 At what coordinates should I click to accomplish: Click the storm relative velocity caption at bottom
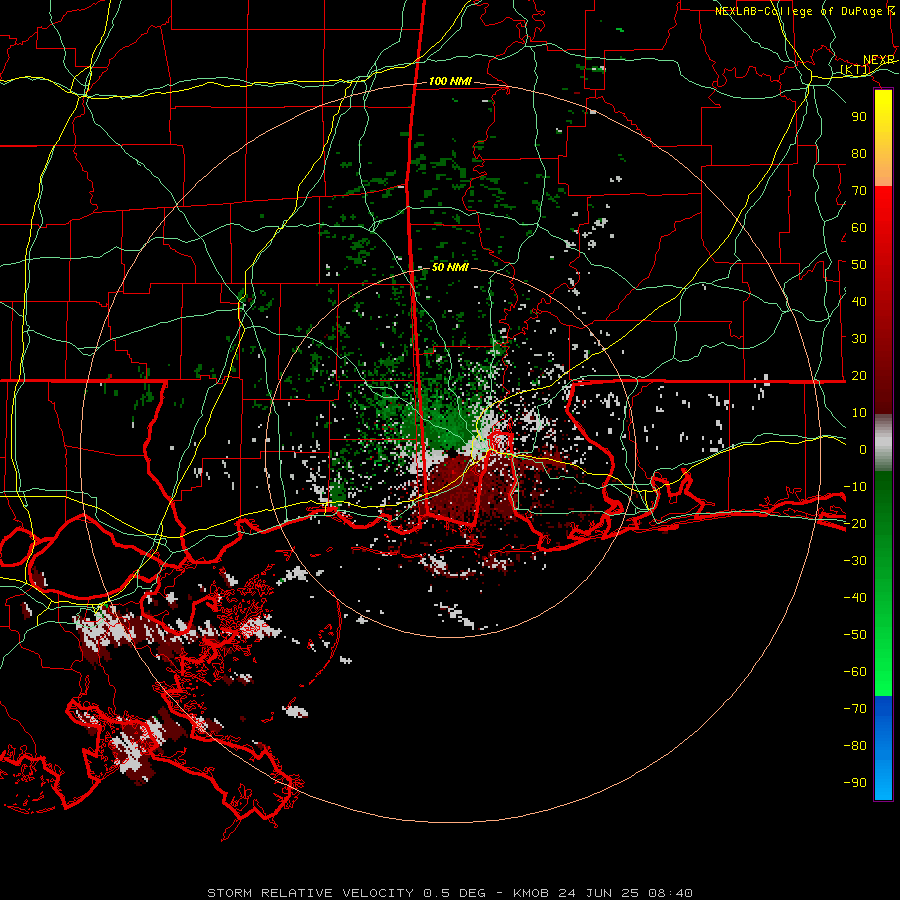point(450,893)
